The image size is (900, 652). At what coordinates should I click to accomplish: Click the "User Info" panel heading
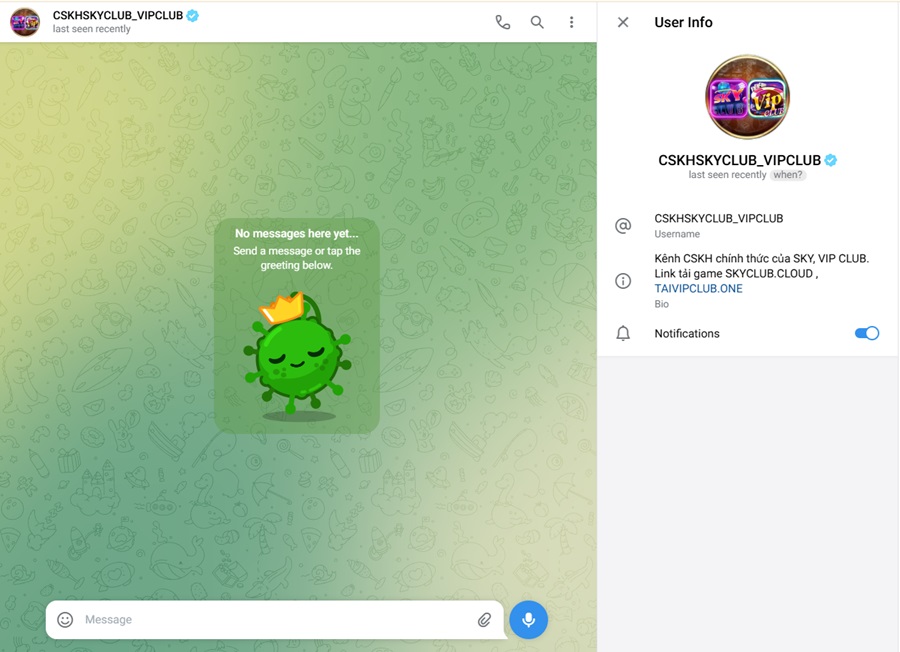[683, 22]
